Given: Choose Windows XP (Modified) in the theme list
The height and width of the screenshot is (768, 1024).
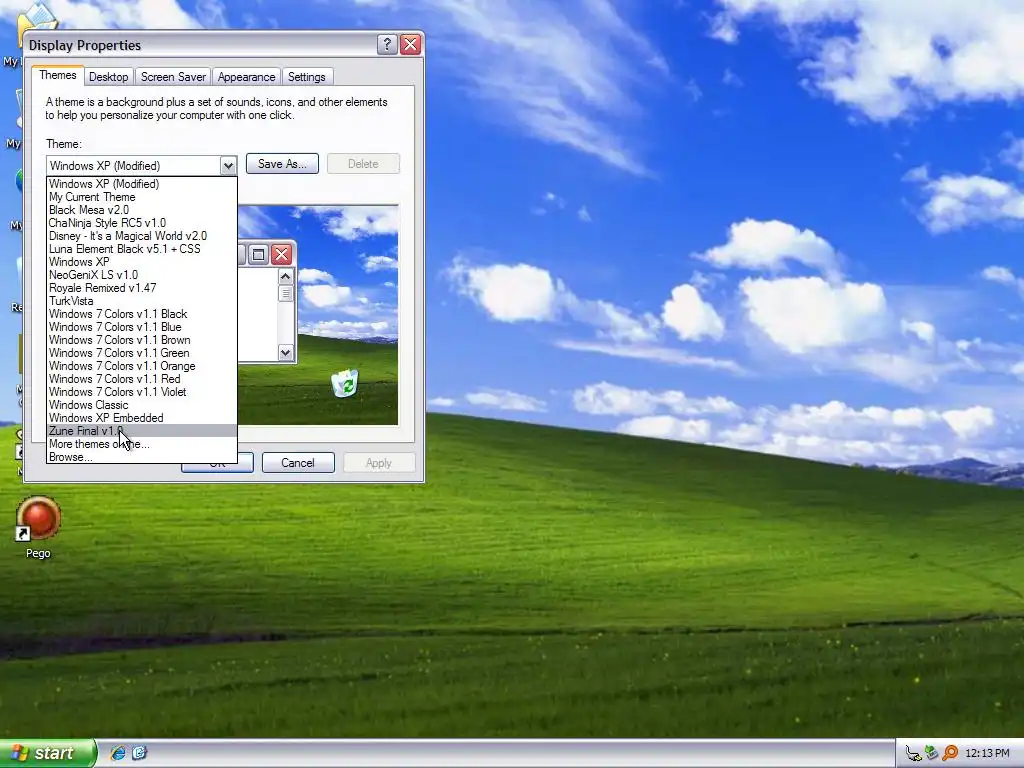Looking at the screenshot, I should pyautogui.click(x=142, y=184).
